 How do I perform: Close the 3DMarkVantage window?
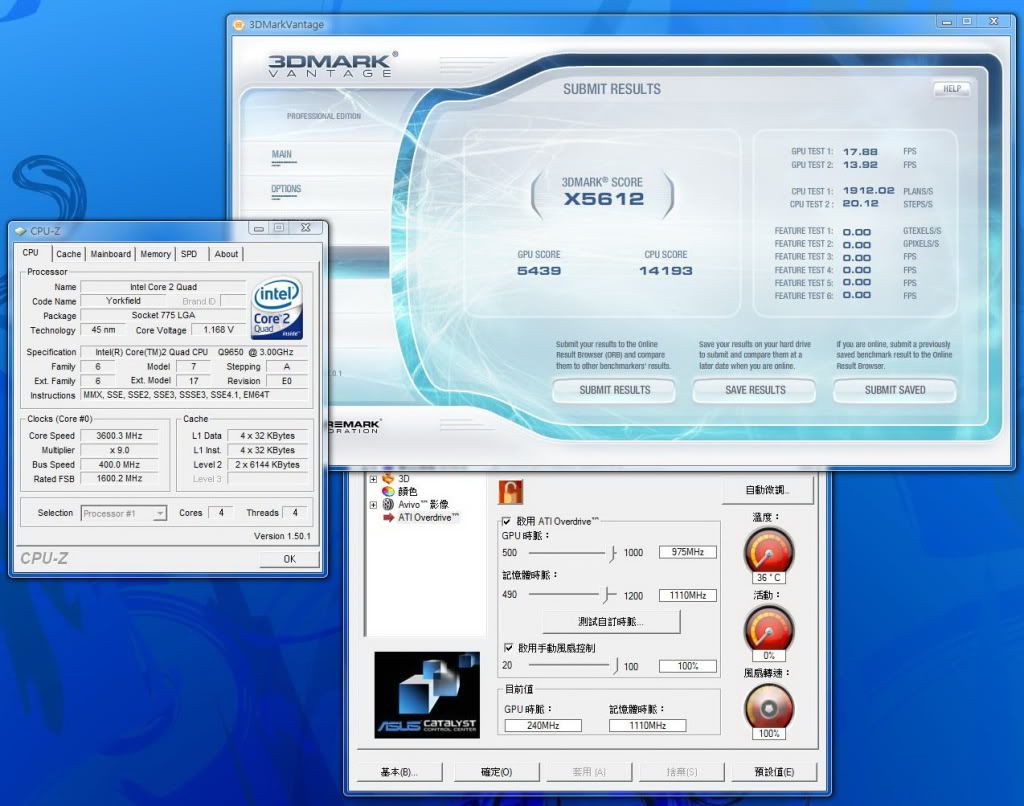click(x=993, y=22)
